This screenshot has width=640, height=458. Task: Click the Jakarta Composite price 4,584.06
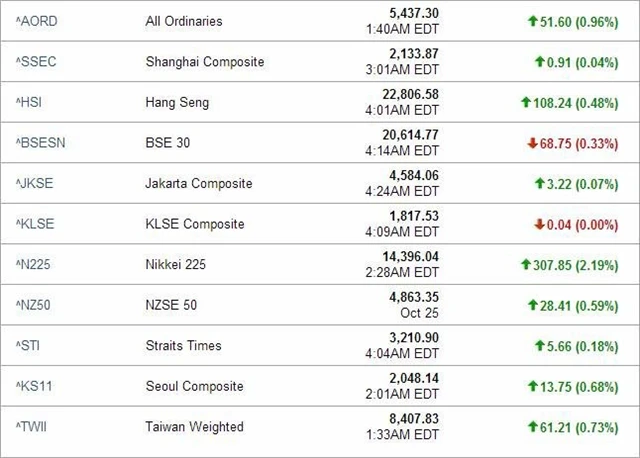411,176
